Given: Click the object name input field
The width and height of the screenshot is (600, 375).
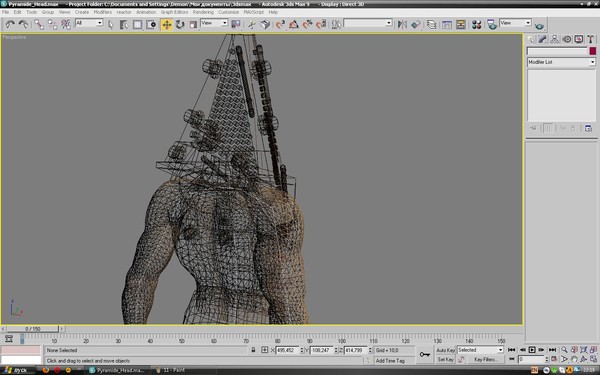Looking at the screenshot, I should (x=557, y=51).
